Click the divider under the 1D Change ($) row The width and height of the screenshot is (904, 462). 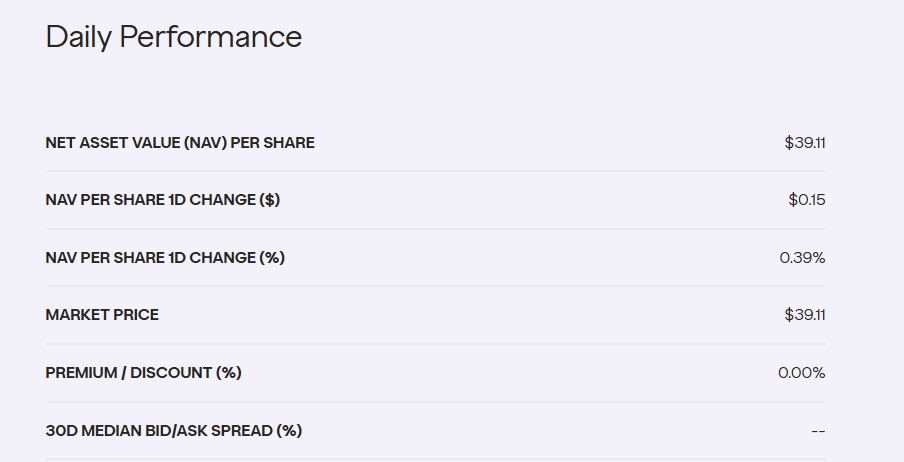point(436,229)
